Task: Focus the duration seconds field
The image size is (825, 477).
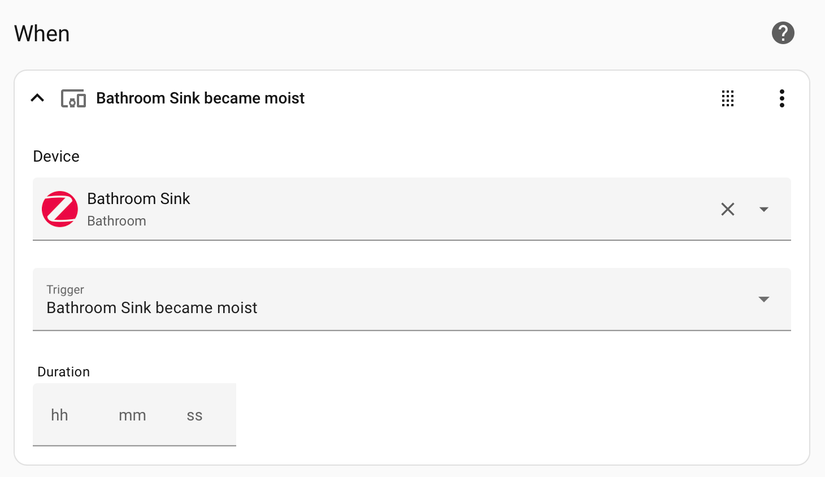Action: [195, 415]
